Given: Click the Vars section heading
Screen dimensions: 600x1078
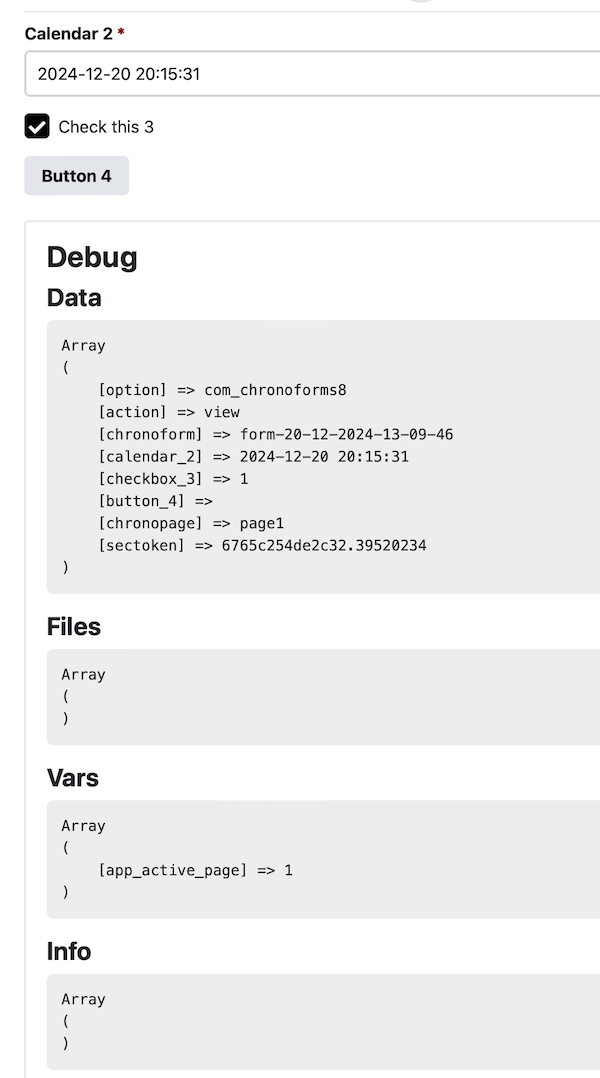Looking at the screenshot, I should click(73, 778).
